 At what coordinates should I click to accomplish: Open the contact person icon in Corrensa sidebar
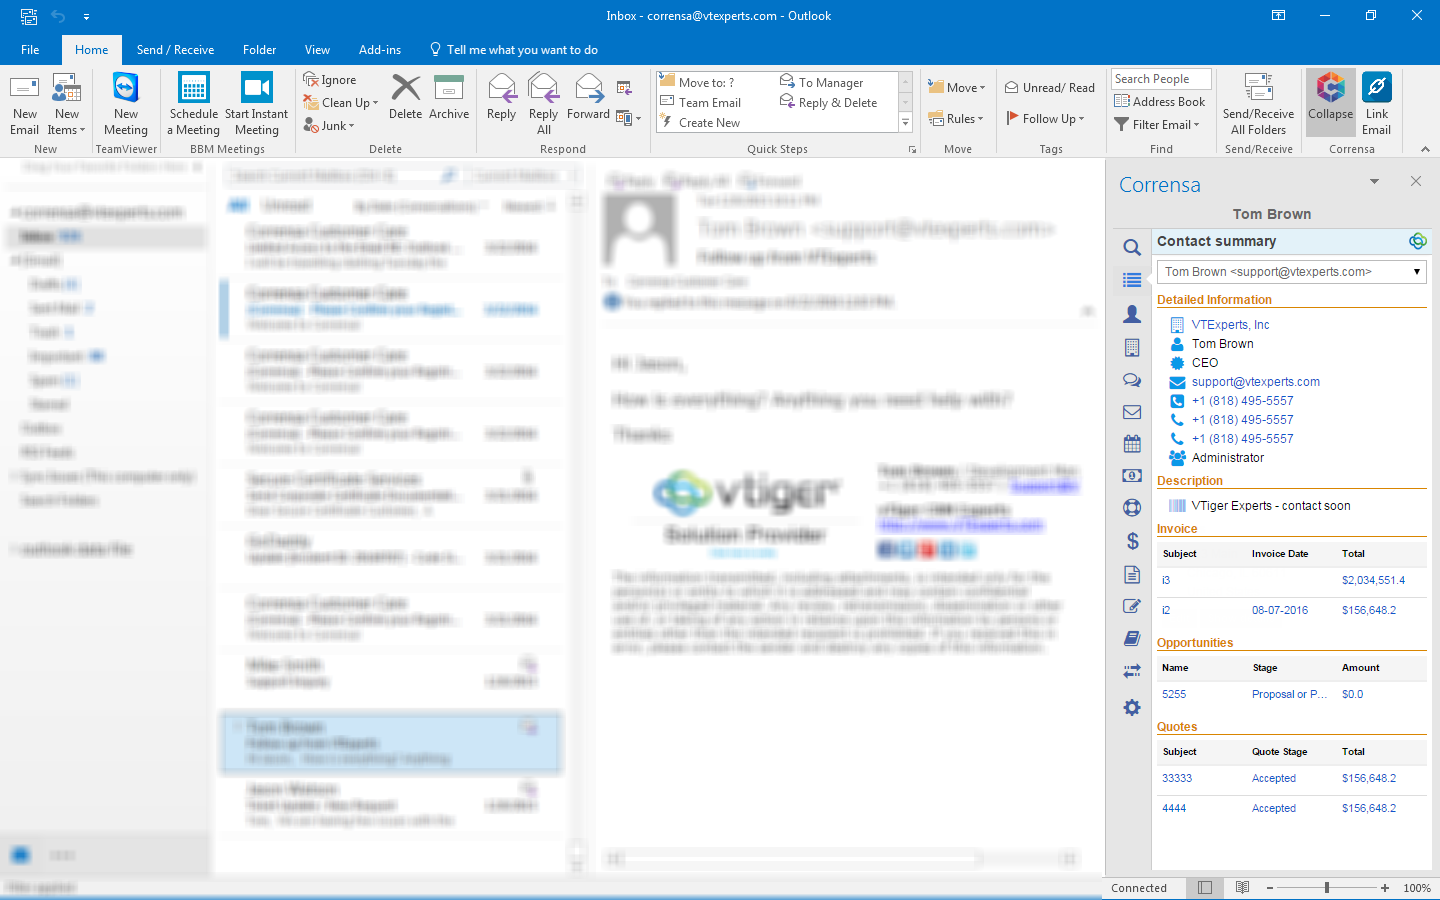click(x=1132, y=314)
